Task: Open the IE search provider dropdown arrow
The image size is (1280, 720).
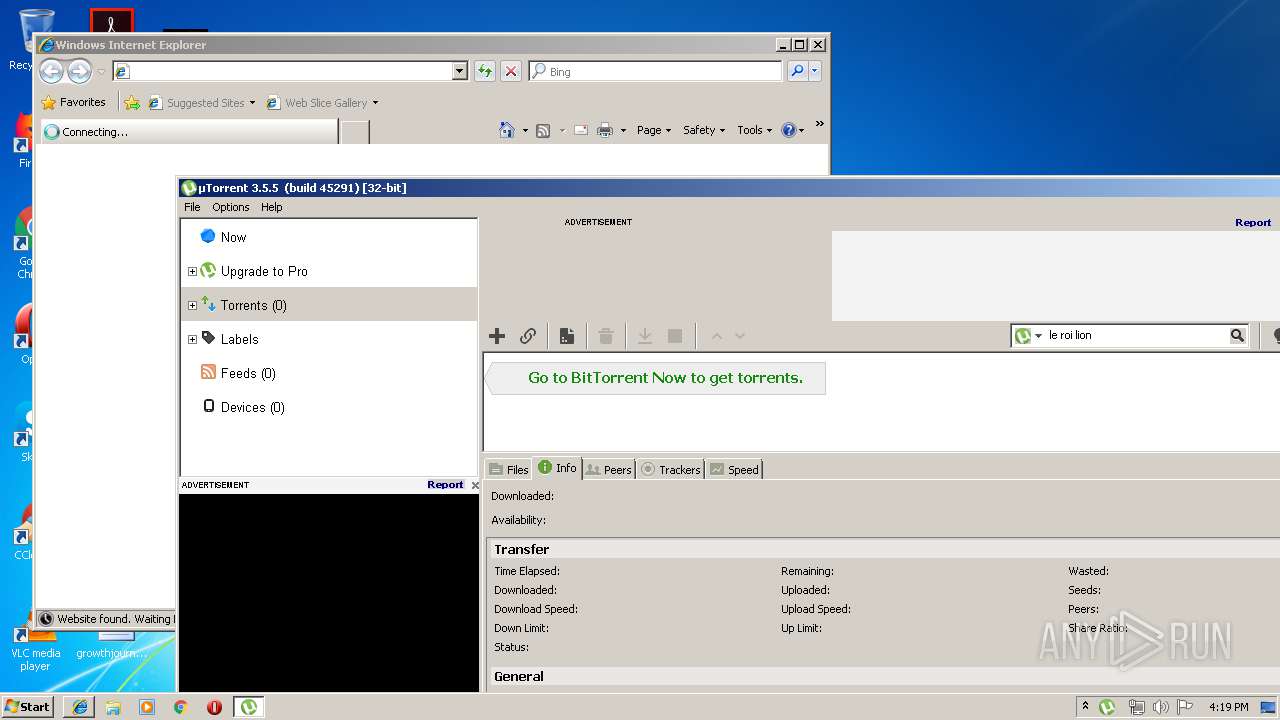Action: coord(815,71)
